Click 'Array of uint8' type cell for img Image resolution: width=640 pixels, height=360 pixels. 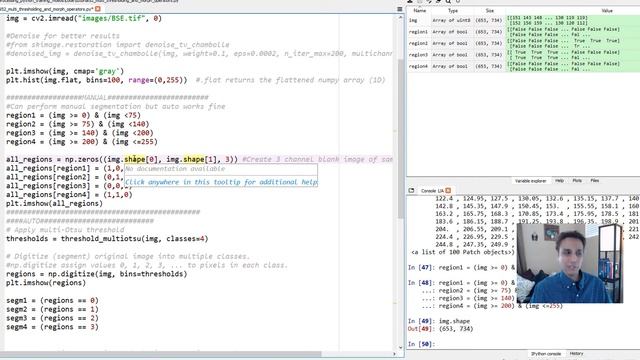pos(451,20)
